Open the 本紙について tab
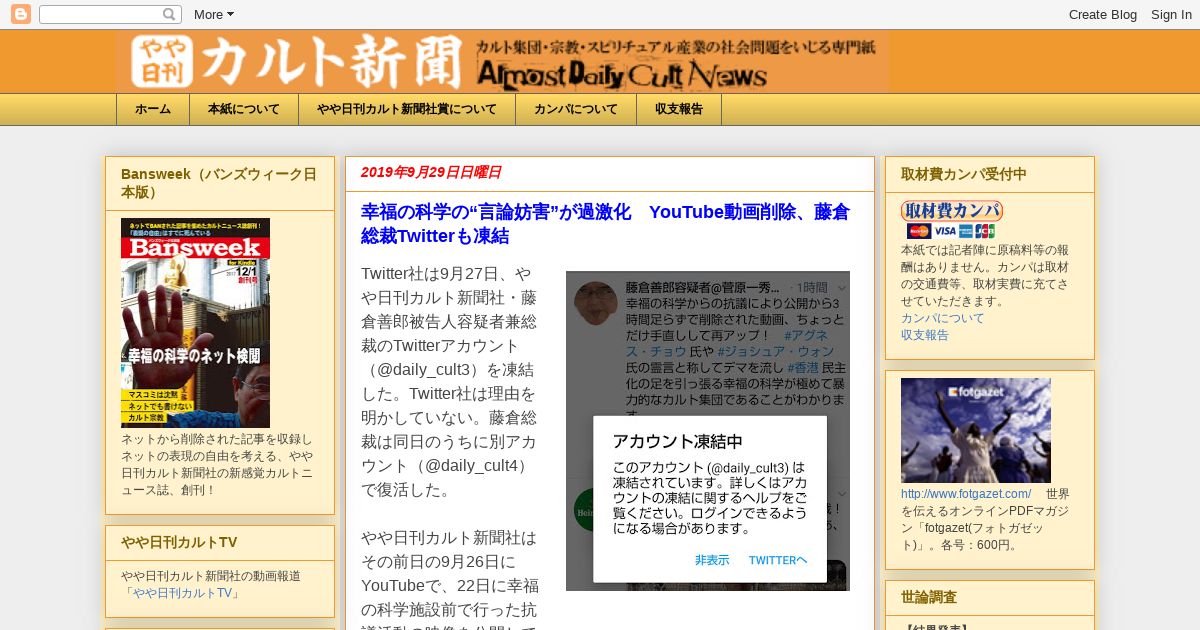 click(x=244, y=109)
